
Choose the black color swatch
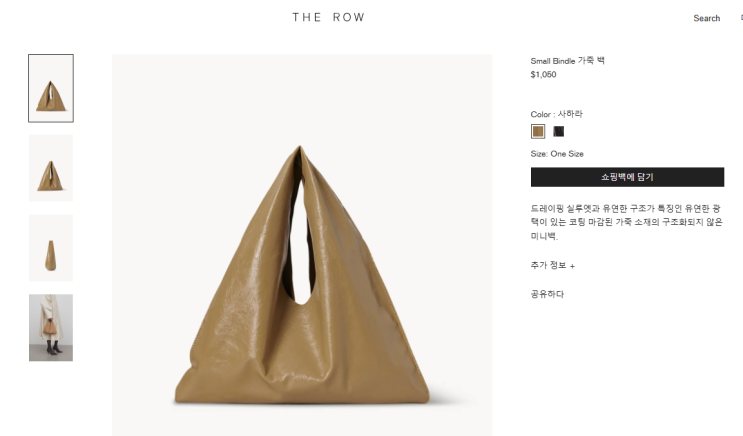point(559,131)
